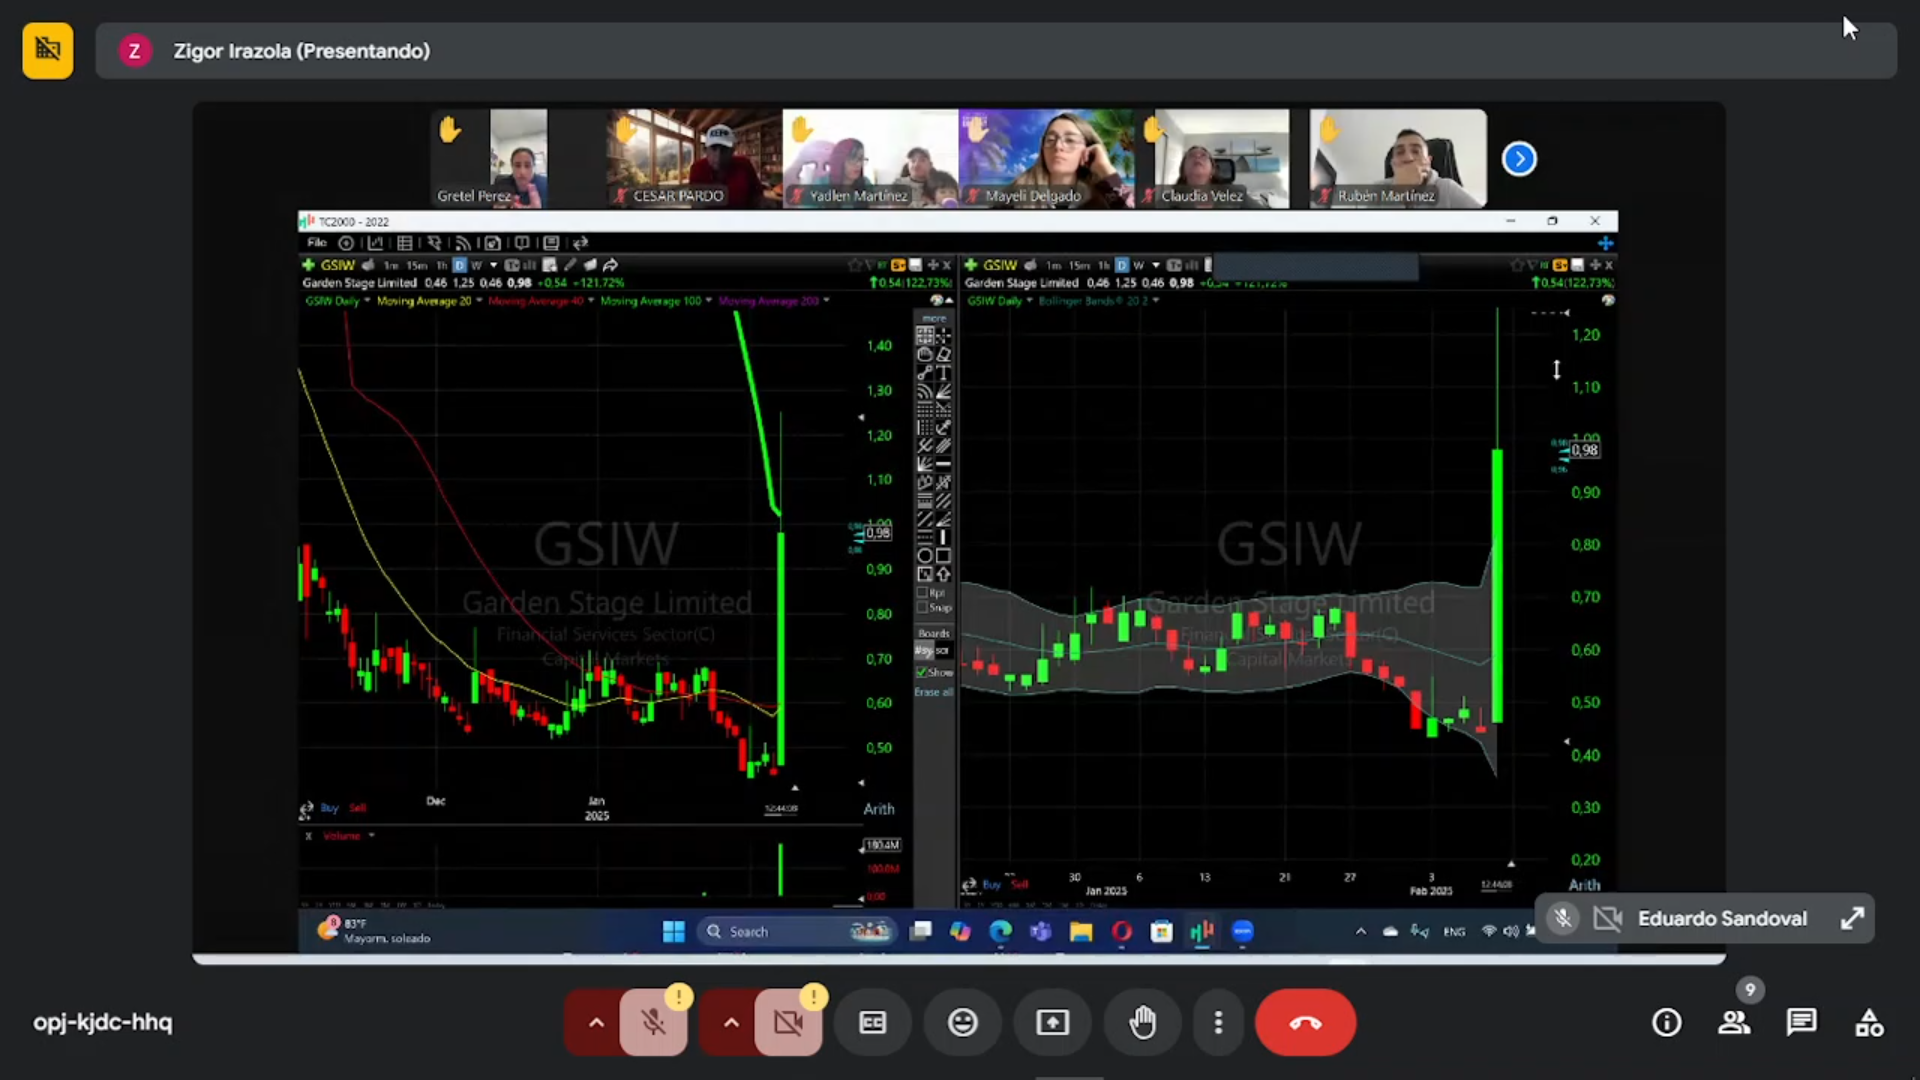Open more options three-dot menu
The height and width of the screenshot is (1080, 1920).
pos(1217,1022)
